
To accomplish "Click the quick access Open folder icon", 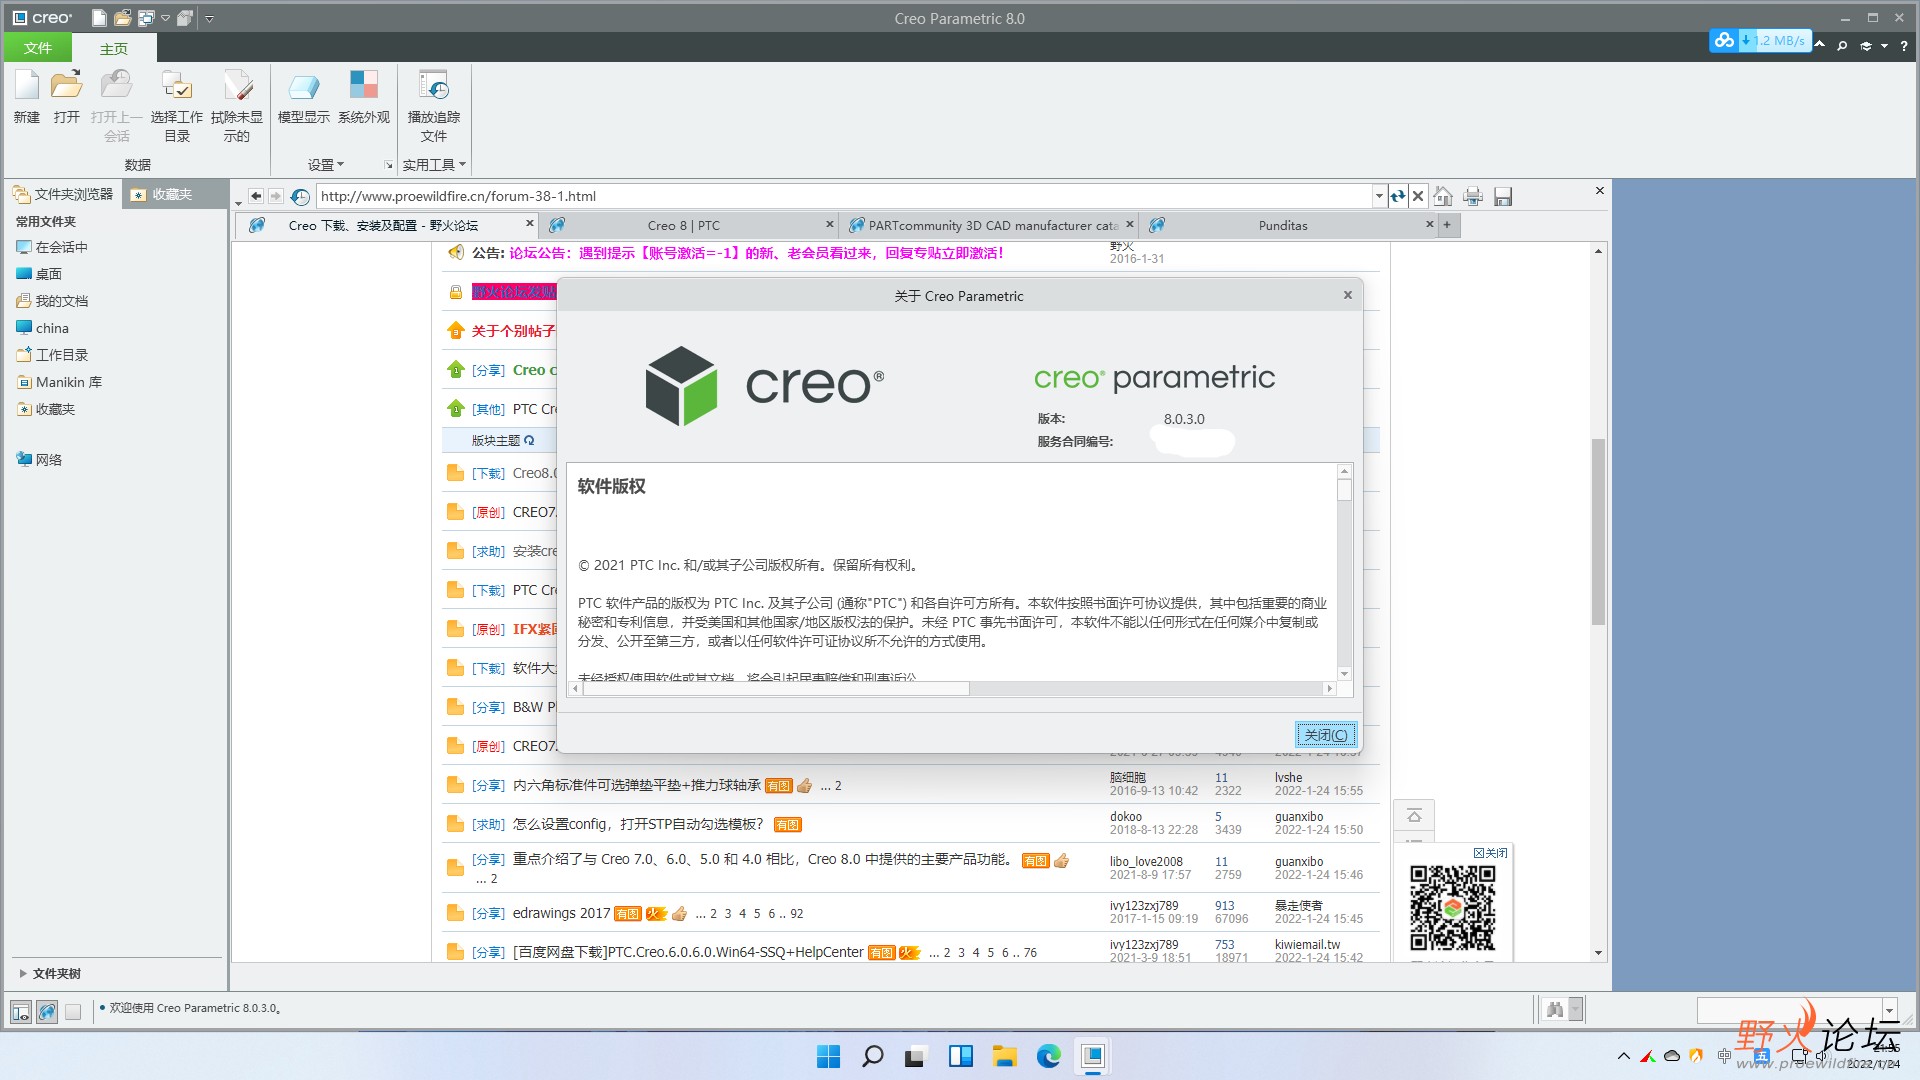I will [x=122, y=18].
